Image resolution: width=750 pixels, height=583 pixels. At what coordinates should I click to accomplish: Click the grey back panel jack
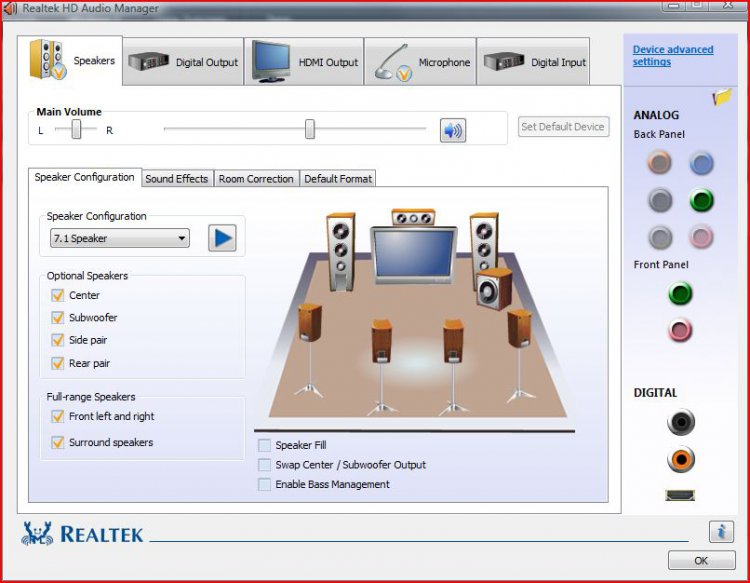660,237
